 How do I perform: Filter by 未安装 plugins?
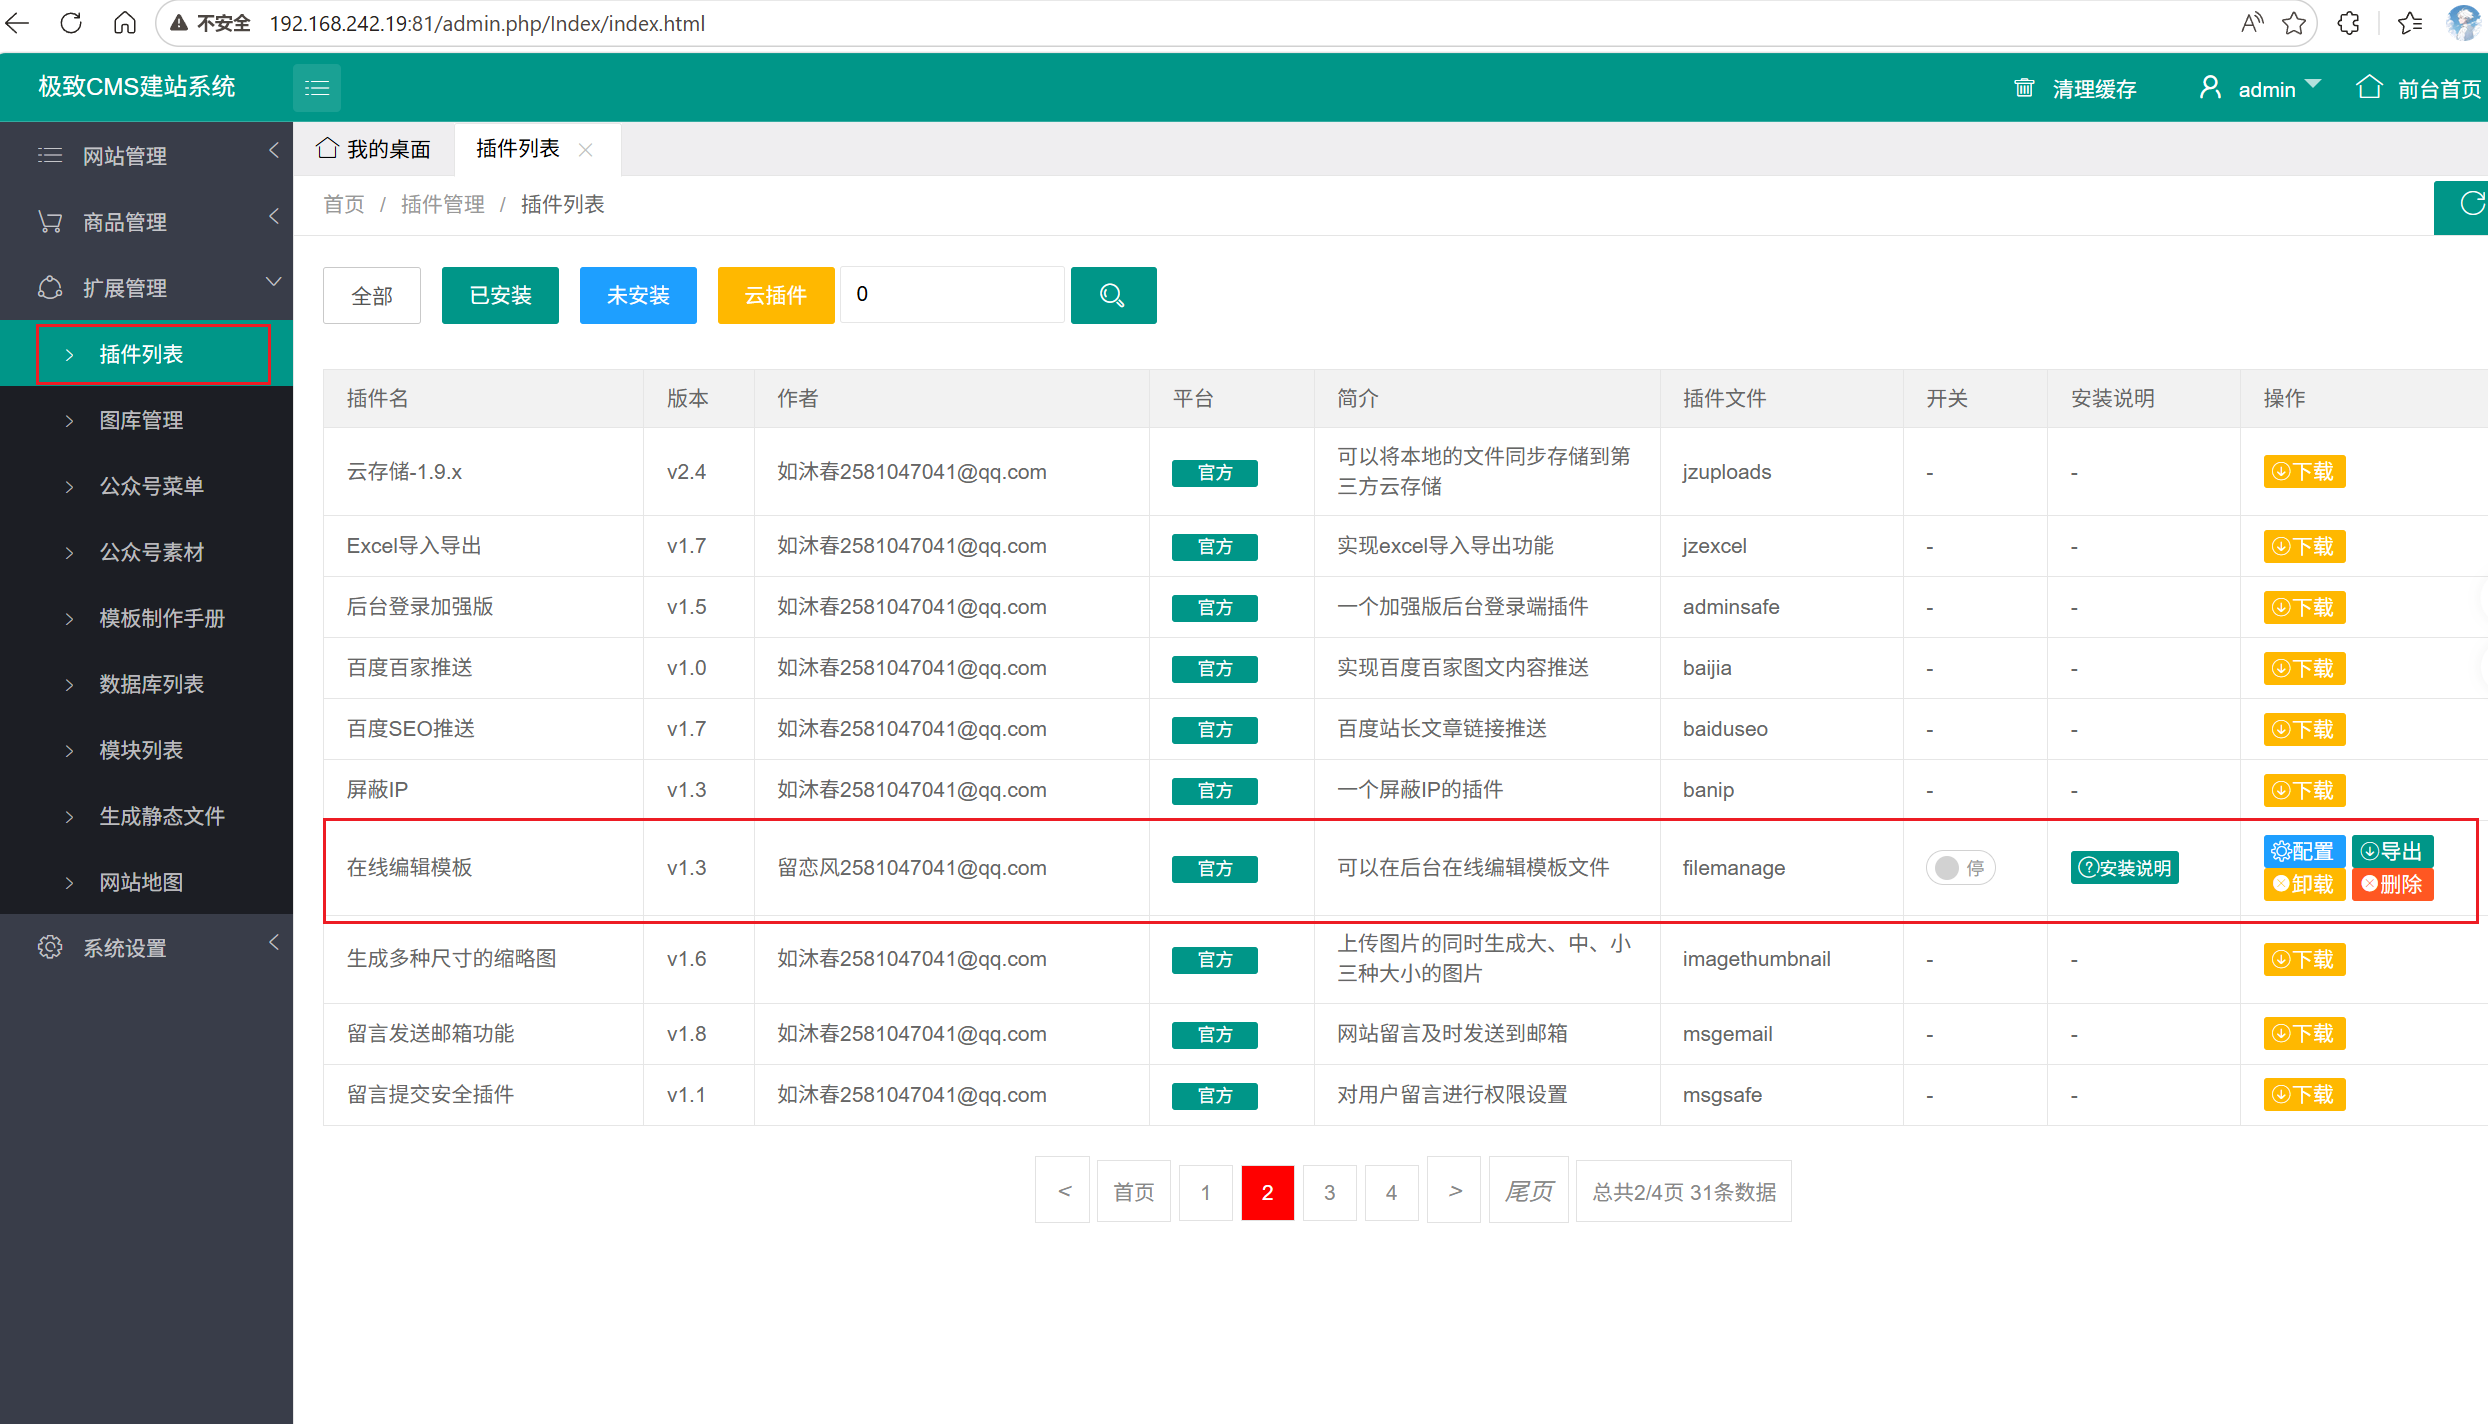638,295
